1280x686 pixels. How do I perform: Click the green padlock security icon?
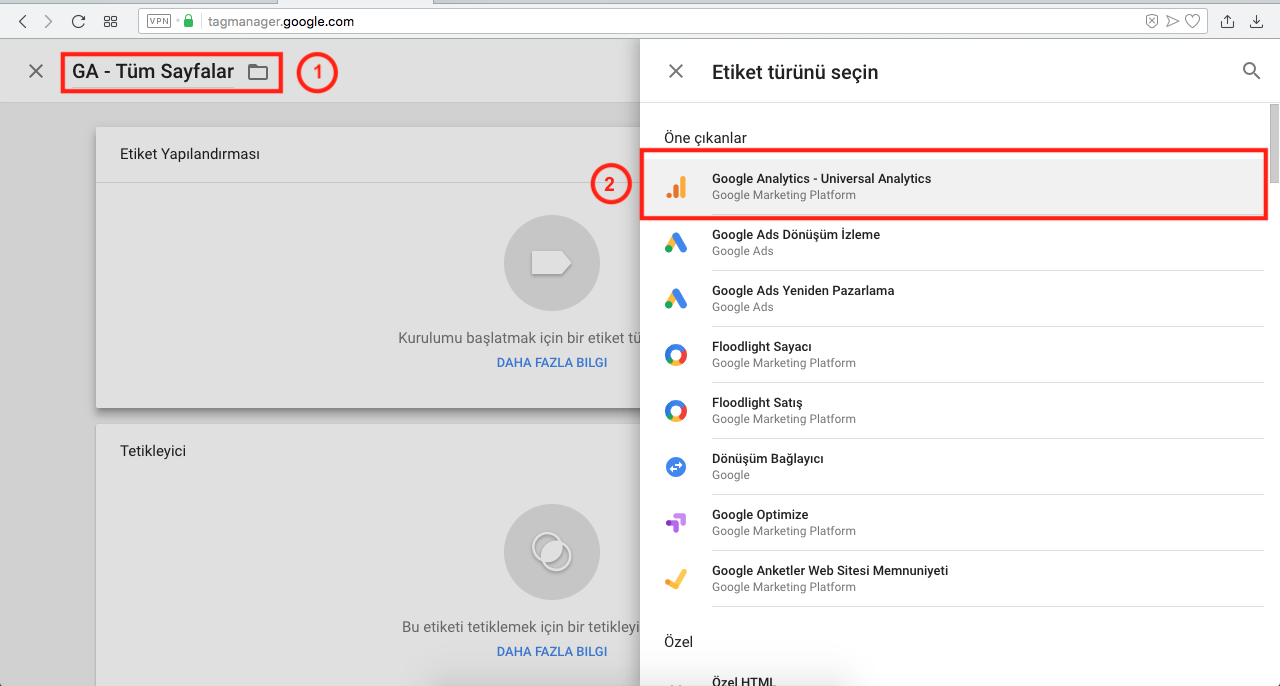click(x=187, y=21)
